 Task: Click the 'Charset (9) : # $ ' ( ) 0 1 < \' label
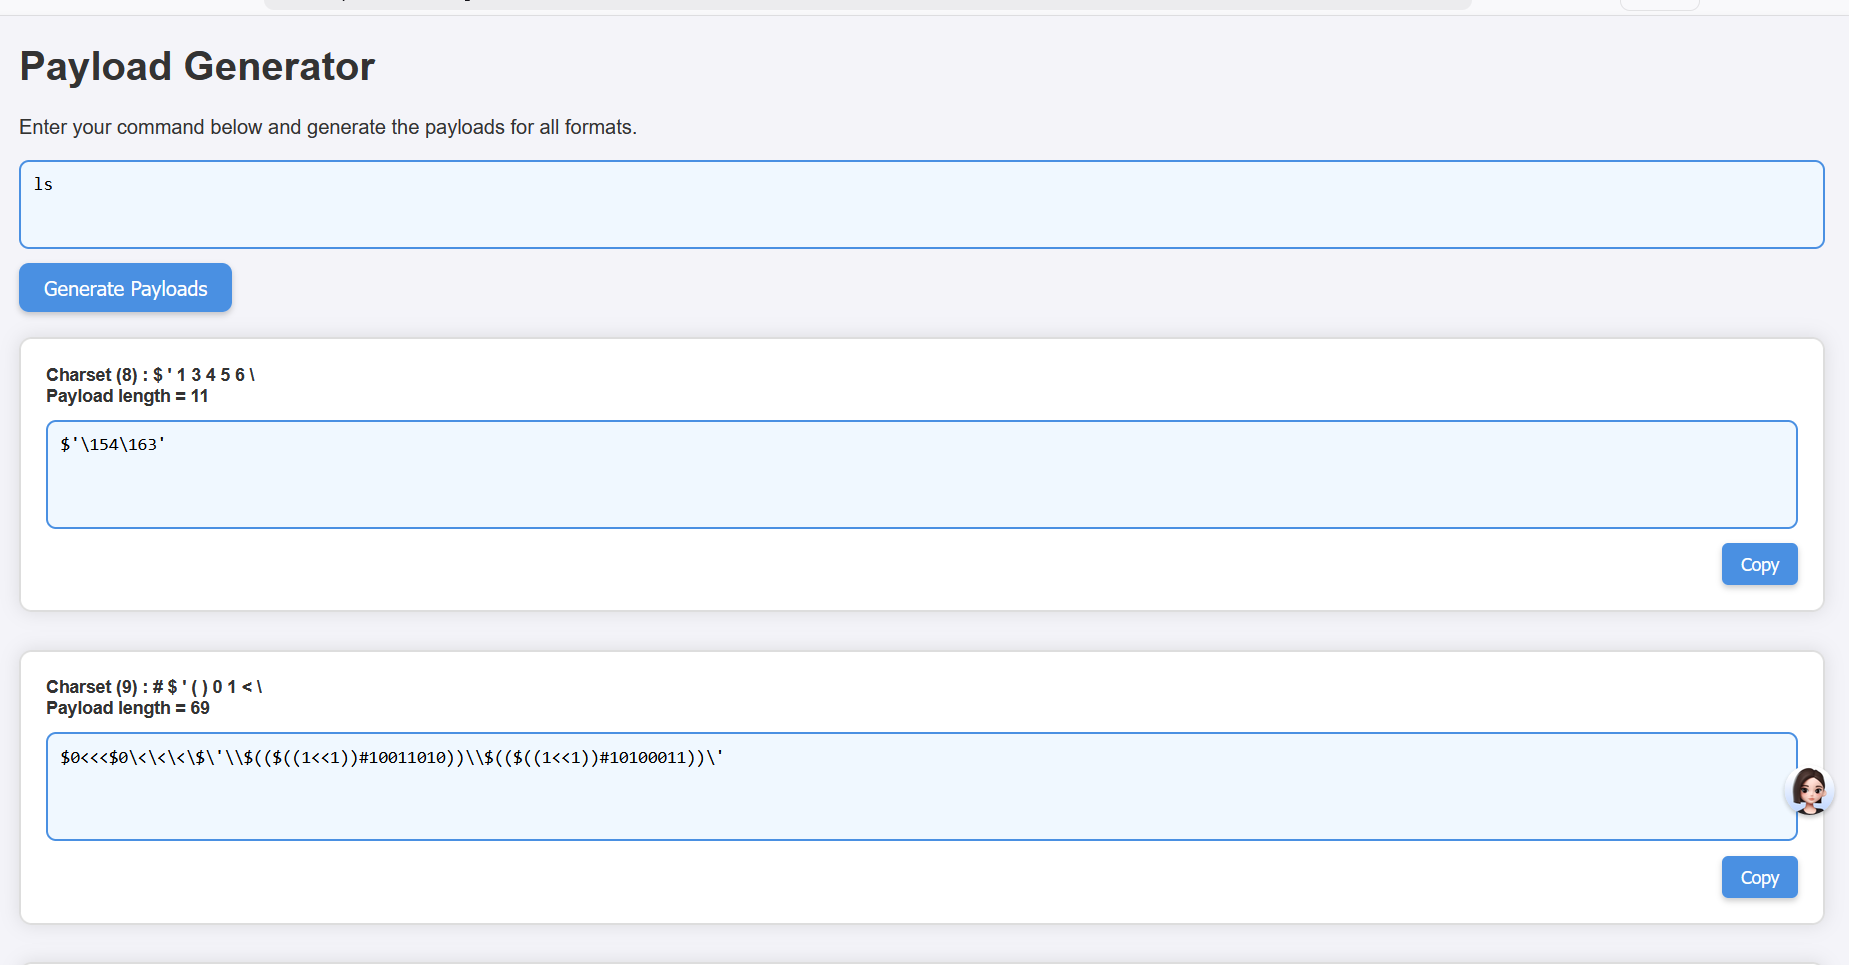pyautogui.click(x=154, y=687)
